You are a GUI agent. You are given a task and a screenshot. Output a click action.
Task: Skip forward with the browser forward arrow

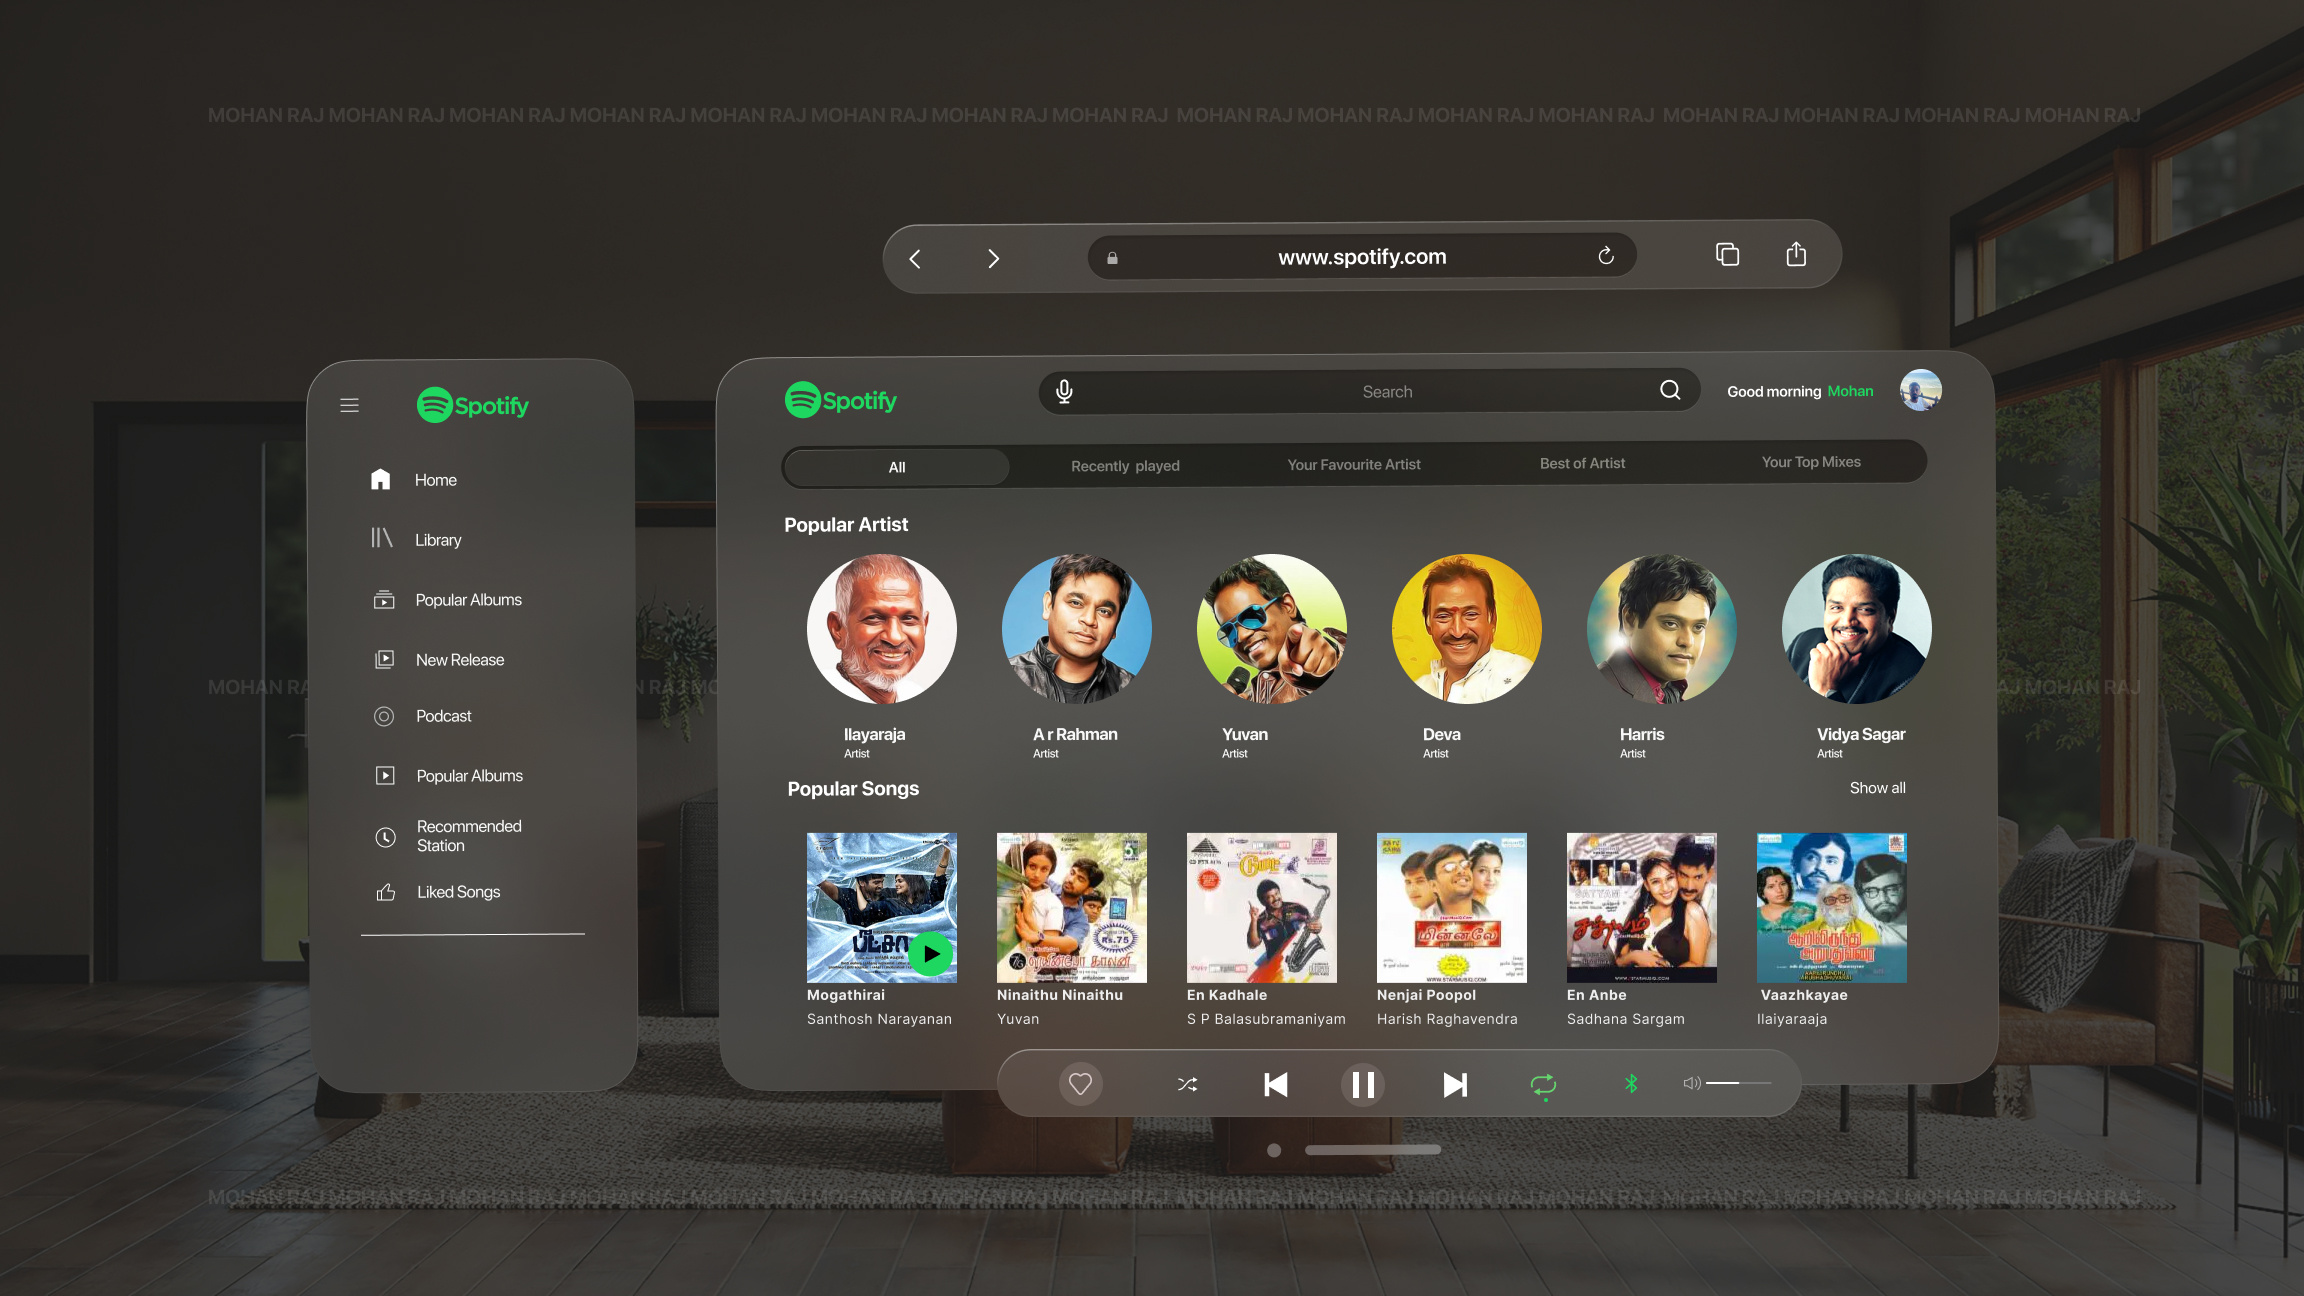[x=993, y=257]
